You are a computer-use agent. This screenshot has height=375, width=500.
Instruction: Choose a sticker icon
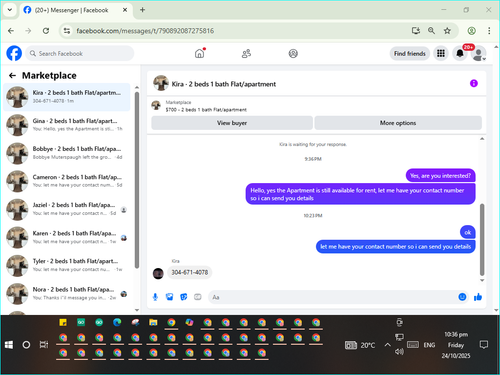184,297
